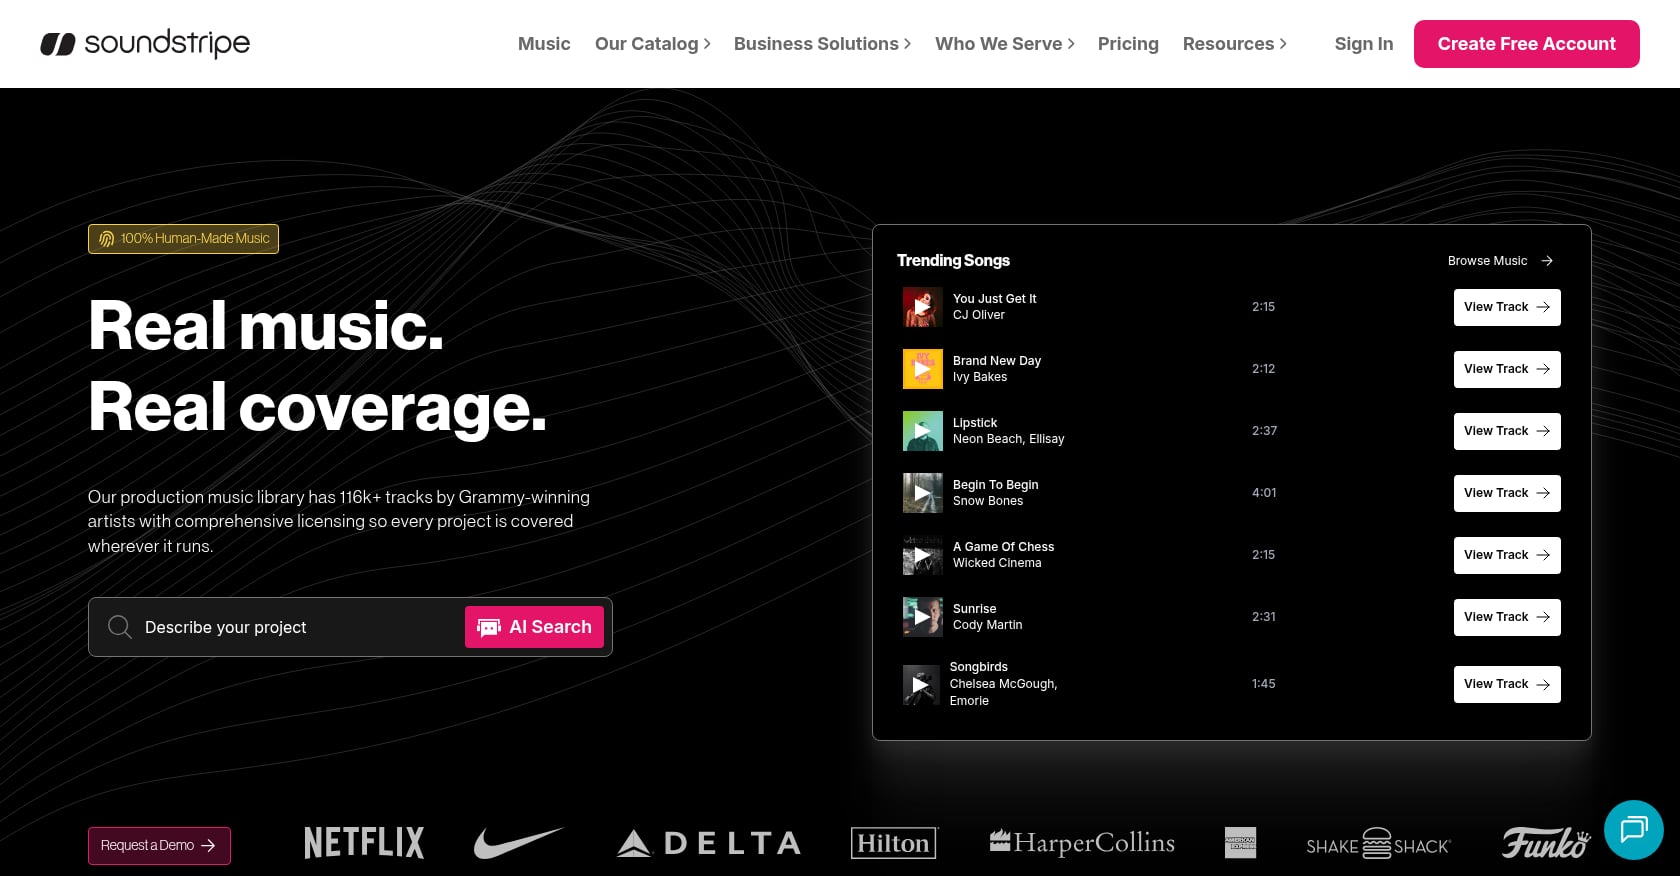The width and height of the screenshot is (1680, 876).
Task: View Track for Lipstick
Action: click(x=1507, y=431)
